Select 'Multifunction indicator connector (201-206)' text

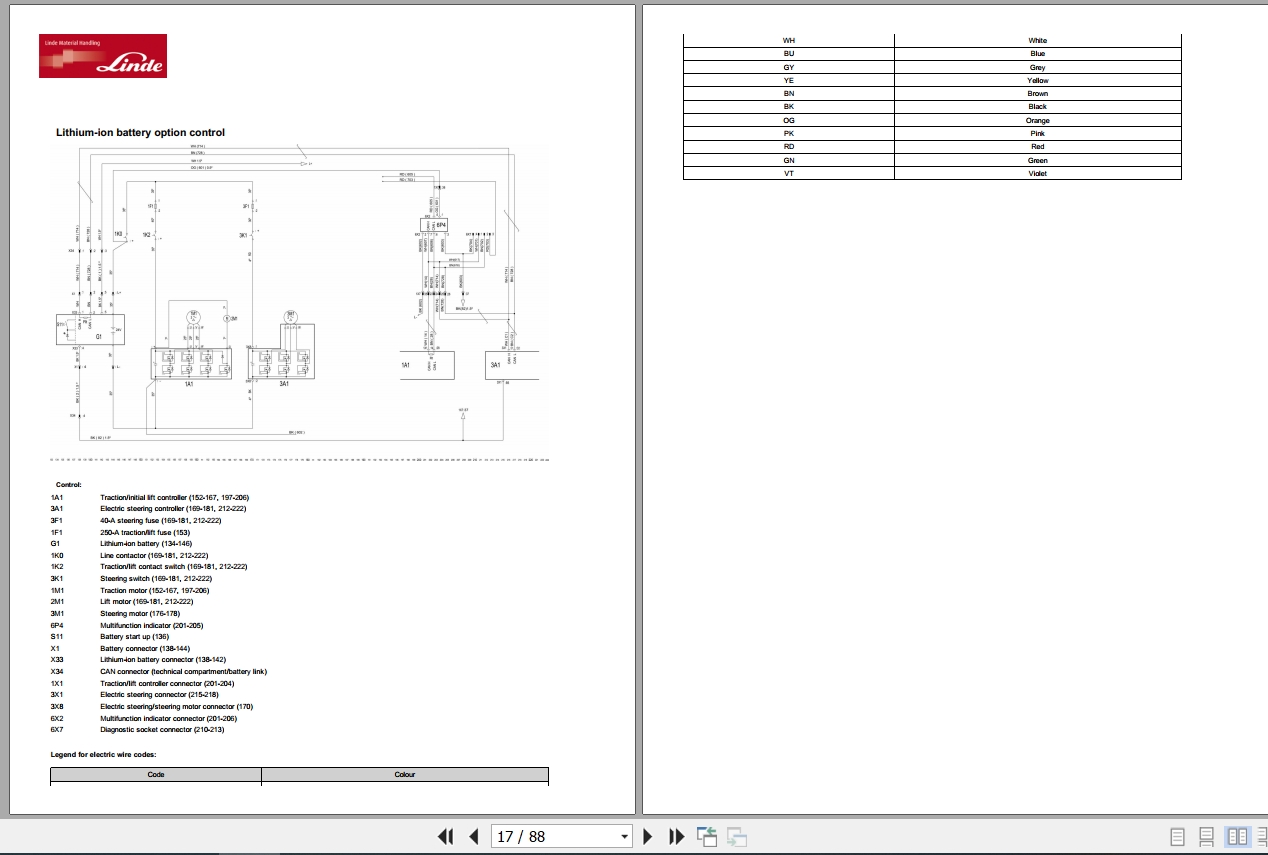tap(168, 719)
